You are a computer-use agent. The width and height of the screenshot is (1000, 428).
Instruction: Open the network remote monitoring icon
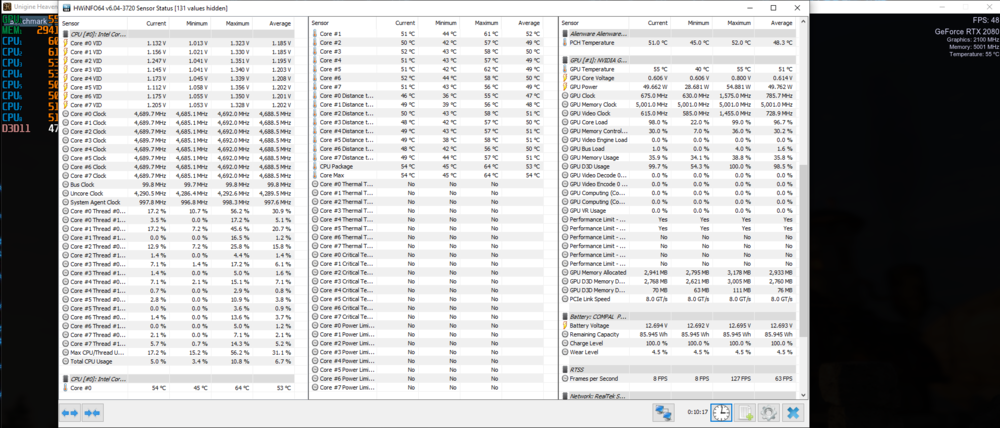662,412
